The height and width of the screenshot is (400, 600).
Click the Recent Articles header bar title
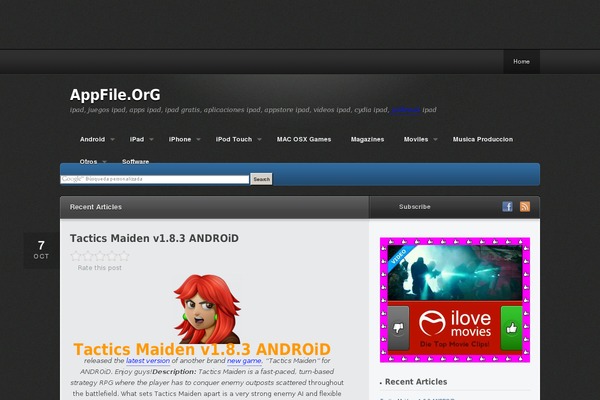(96, 207)
